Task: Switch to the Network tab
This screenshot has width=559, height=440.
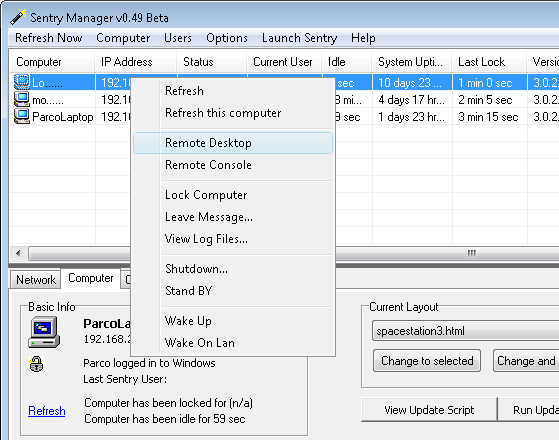Action: (x=36, y=280)
